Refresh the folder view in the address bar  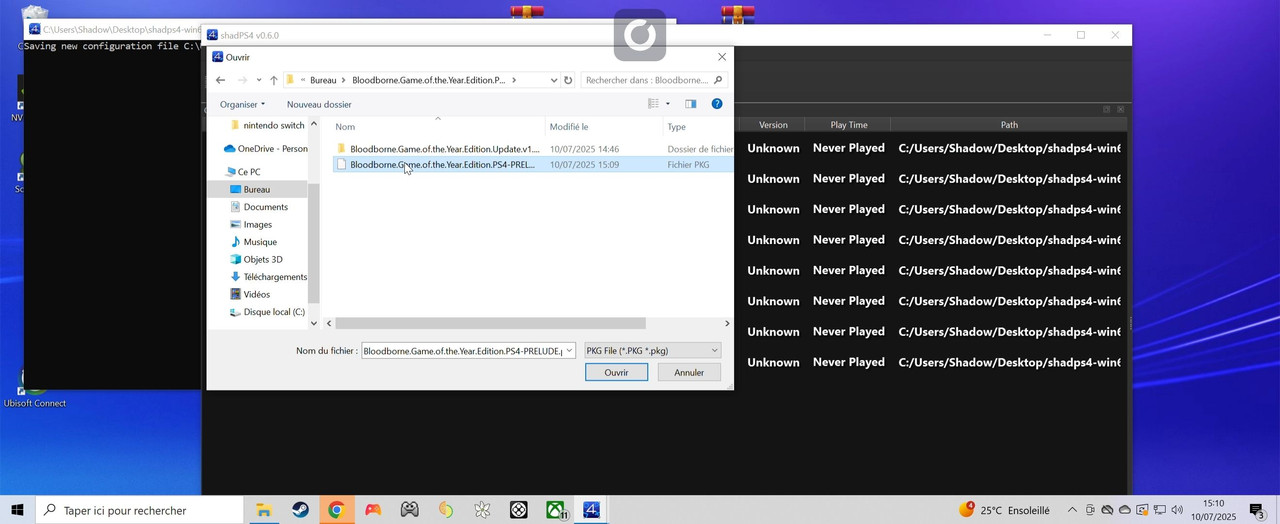click(x=568, y=80)
